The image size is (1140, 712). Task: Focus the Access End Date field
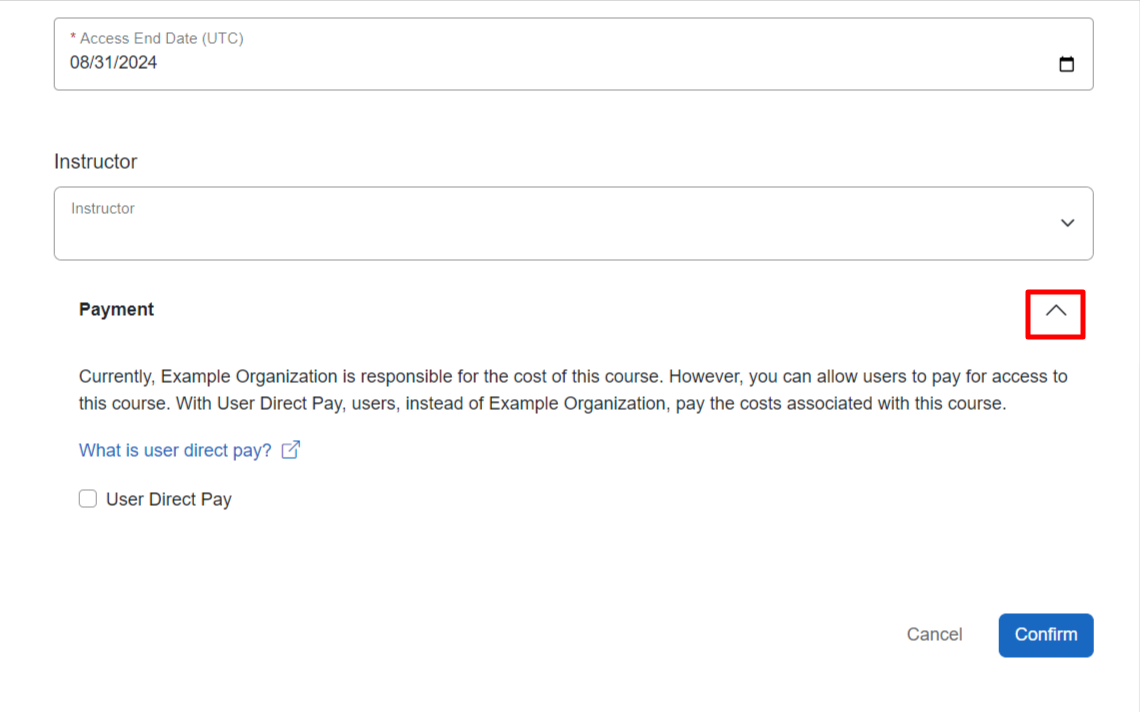(574, 55)
